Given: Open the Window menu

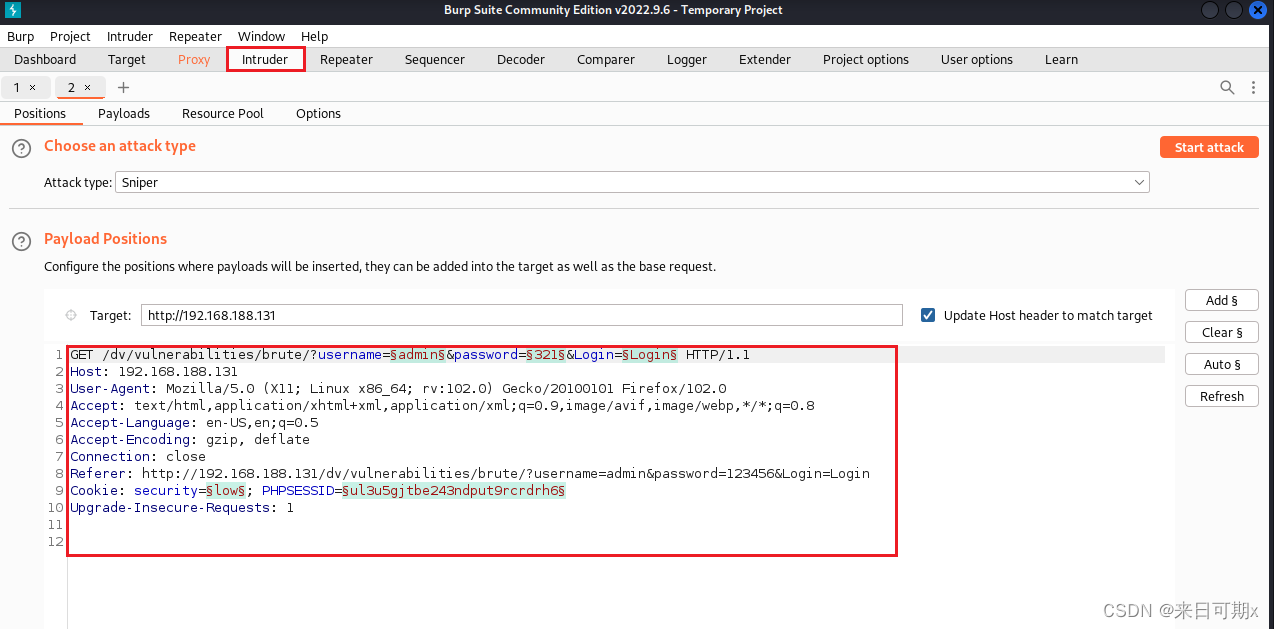Looking at the screenshot, I should (x=261, y=36).
